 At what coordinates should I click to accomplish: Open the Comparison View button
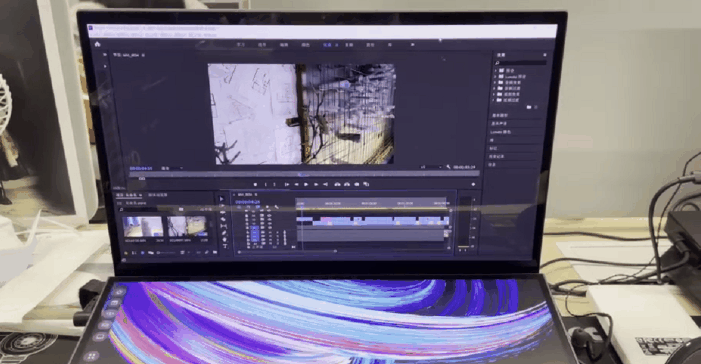pos(366,184)
